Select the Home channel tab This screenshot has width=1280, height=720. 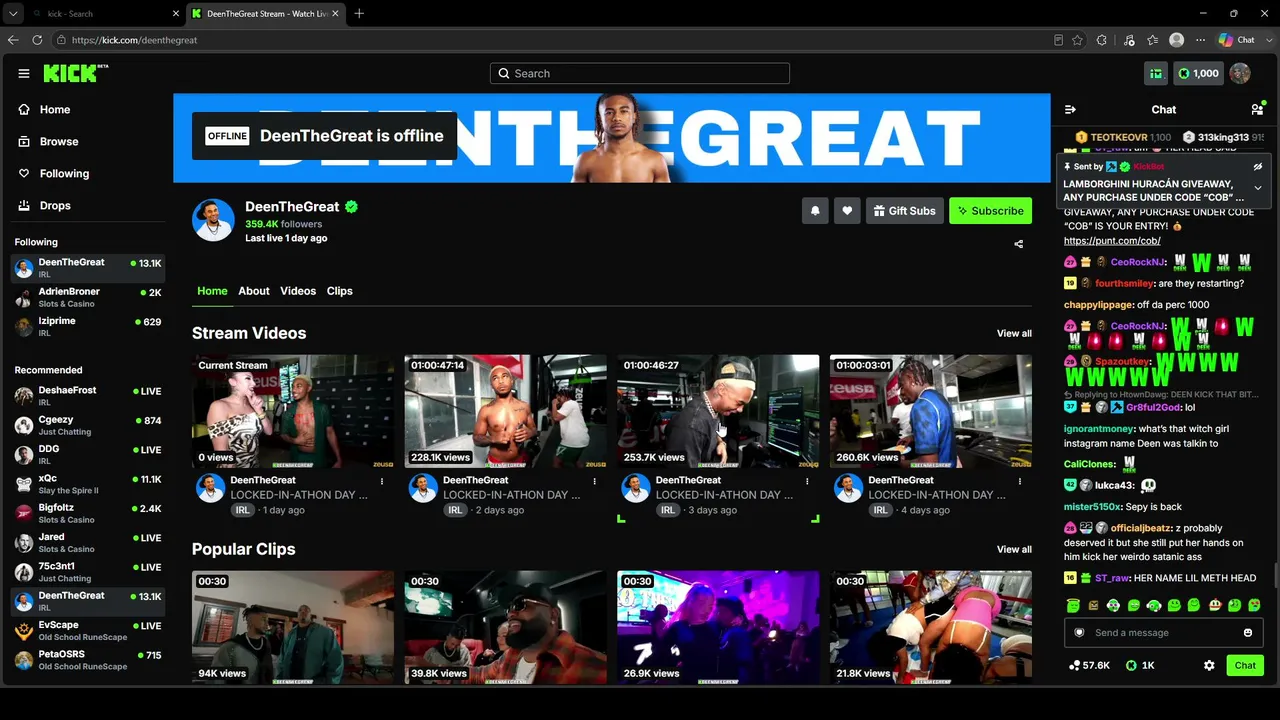pos(212,291)
